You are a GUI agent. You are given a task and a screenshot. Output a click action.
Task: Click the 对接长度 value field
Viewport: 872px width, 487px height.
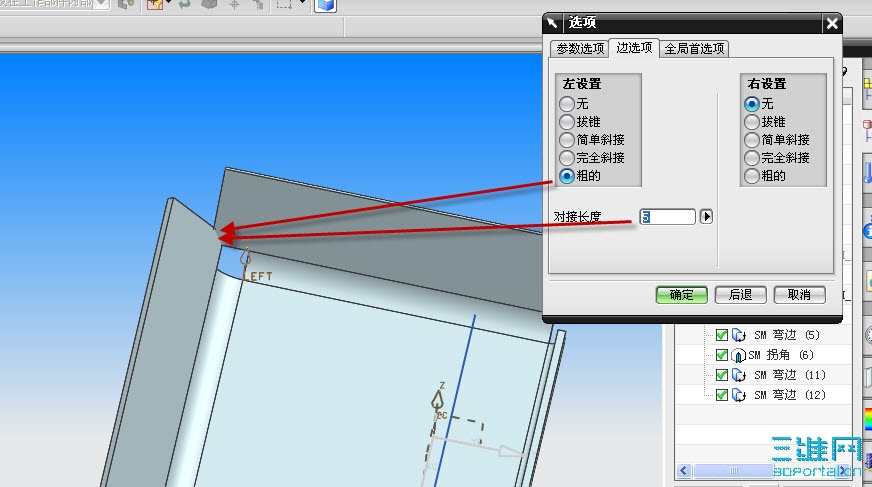coord(667,217)
